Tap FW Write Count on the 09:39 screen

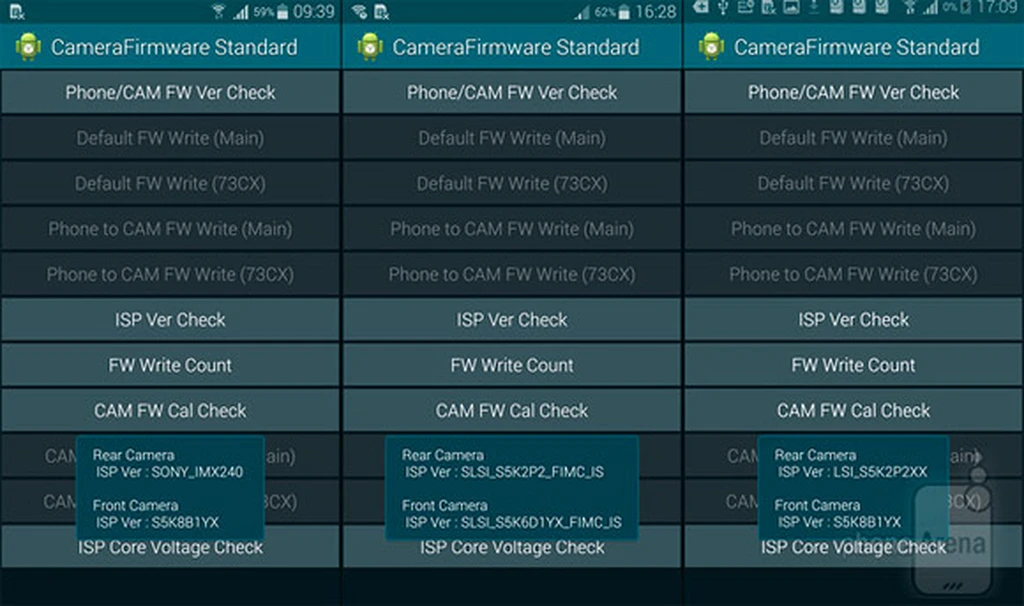point(170,365)
